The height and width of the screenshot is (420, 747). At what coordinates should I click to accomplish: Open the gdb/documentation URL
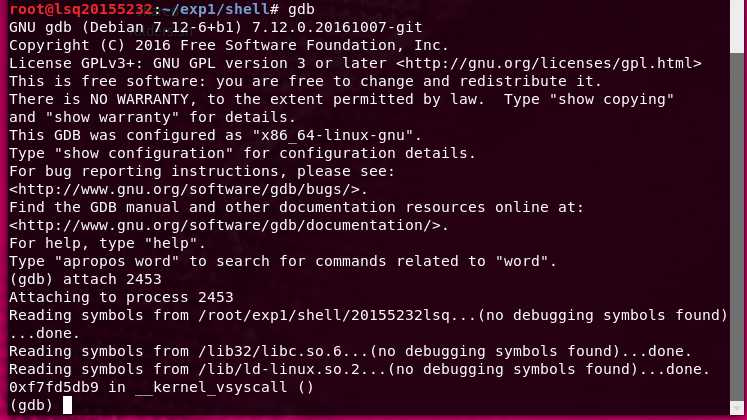[225, 225]
